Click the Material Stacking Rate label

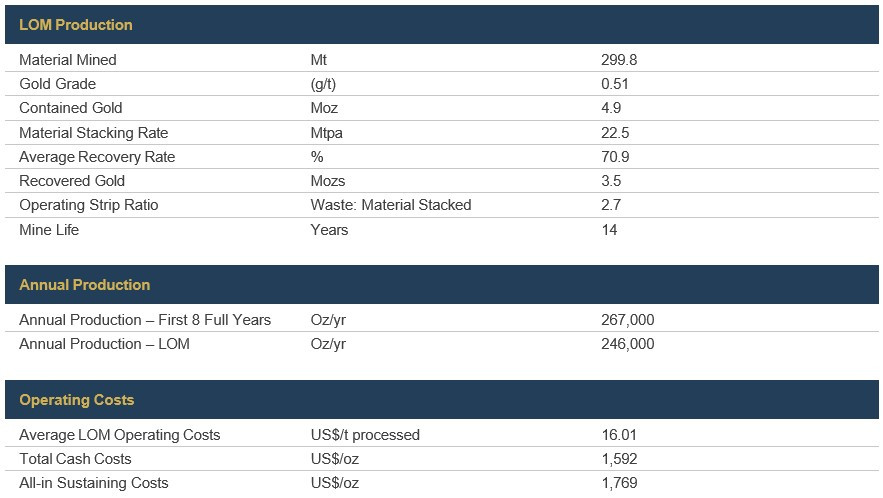click(x=94, y=133)
